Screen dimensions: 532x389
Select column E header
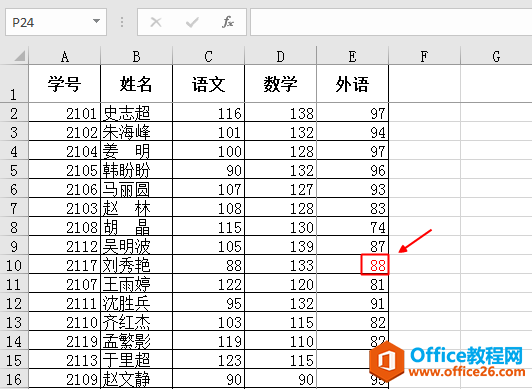point(352,56)
